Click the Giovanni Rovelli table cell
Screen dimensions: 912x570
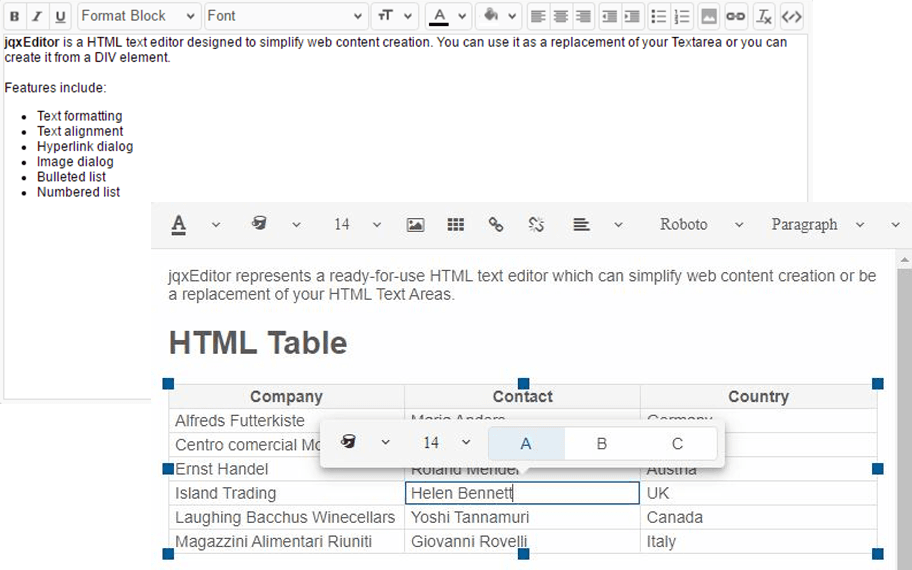tap(522, 542)
